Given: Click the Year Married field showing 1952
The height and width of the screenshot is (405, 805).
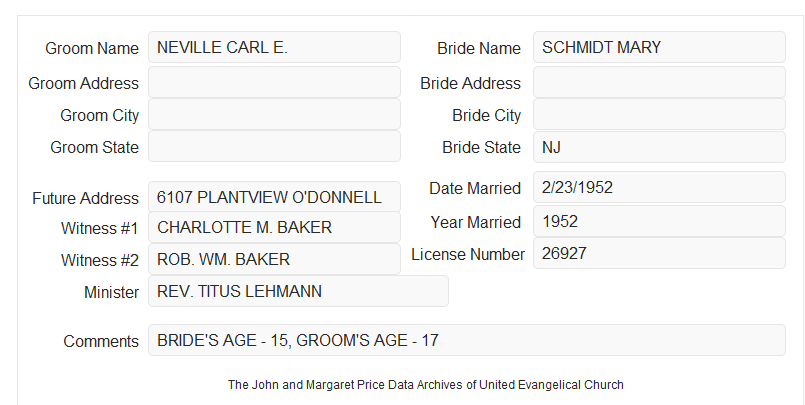Looking at the screenshot, I should [659, 221].
